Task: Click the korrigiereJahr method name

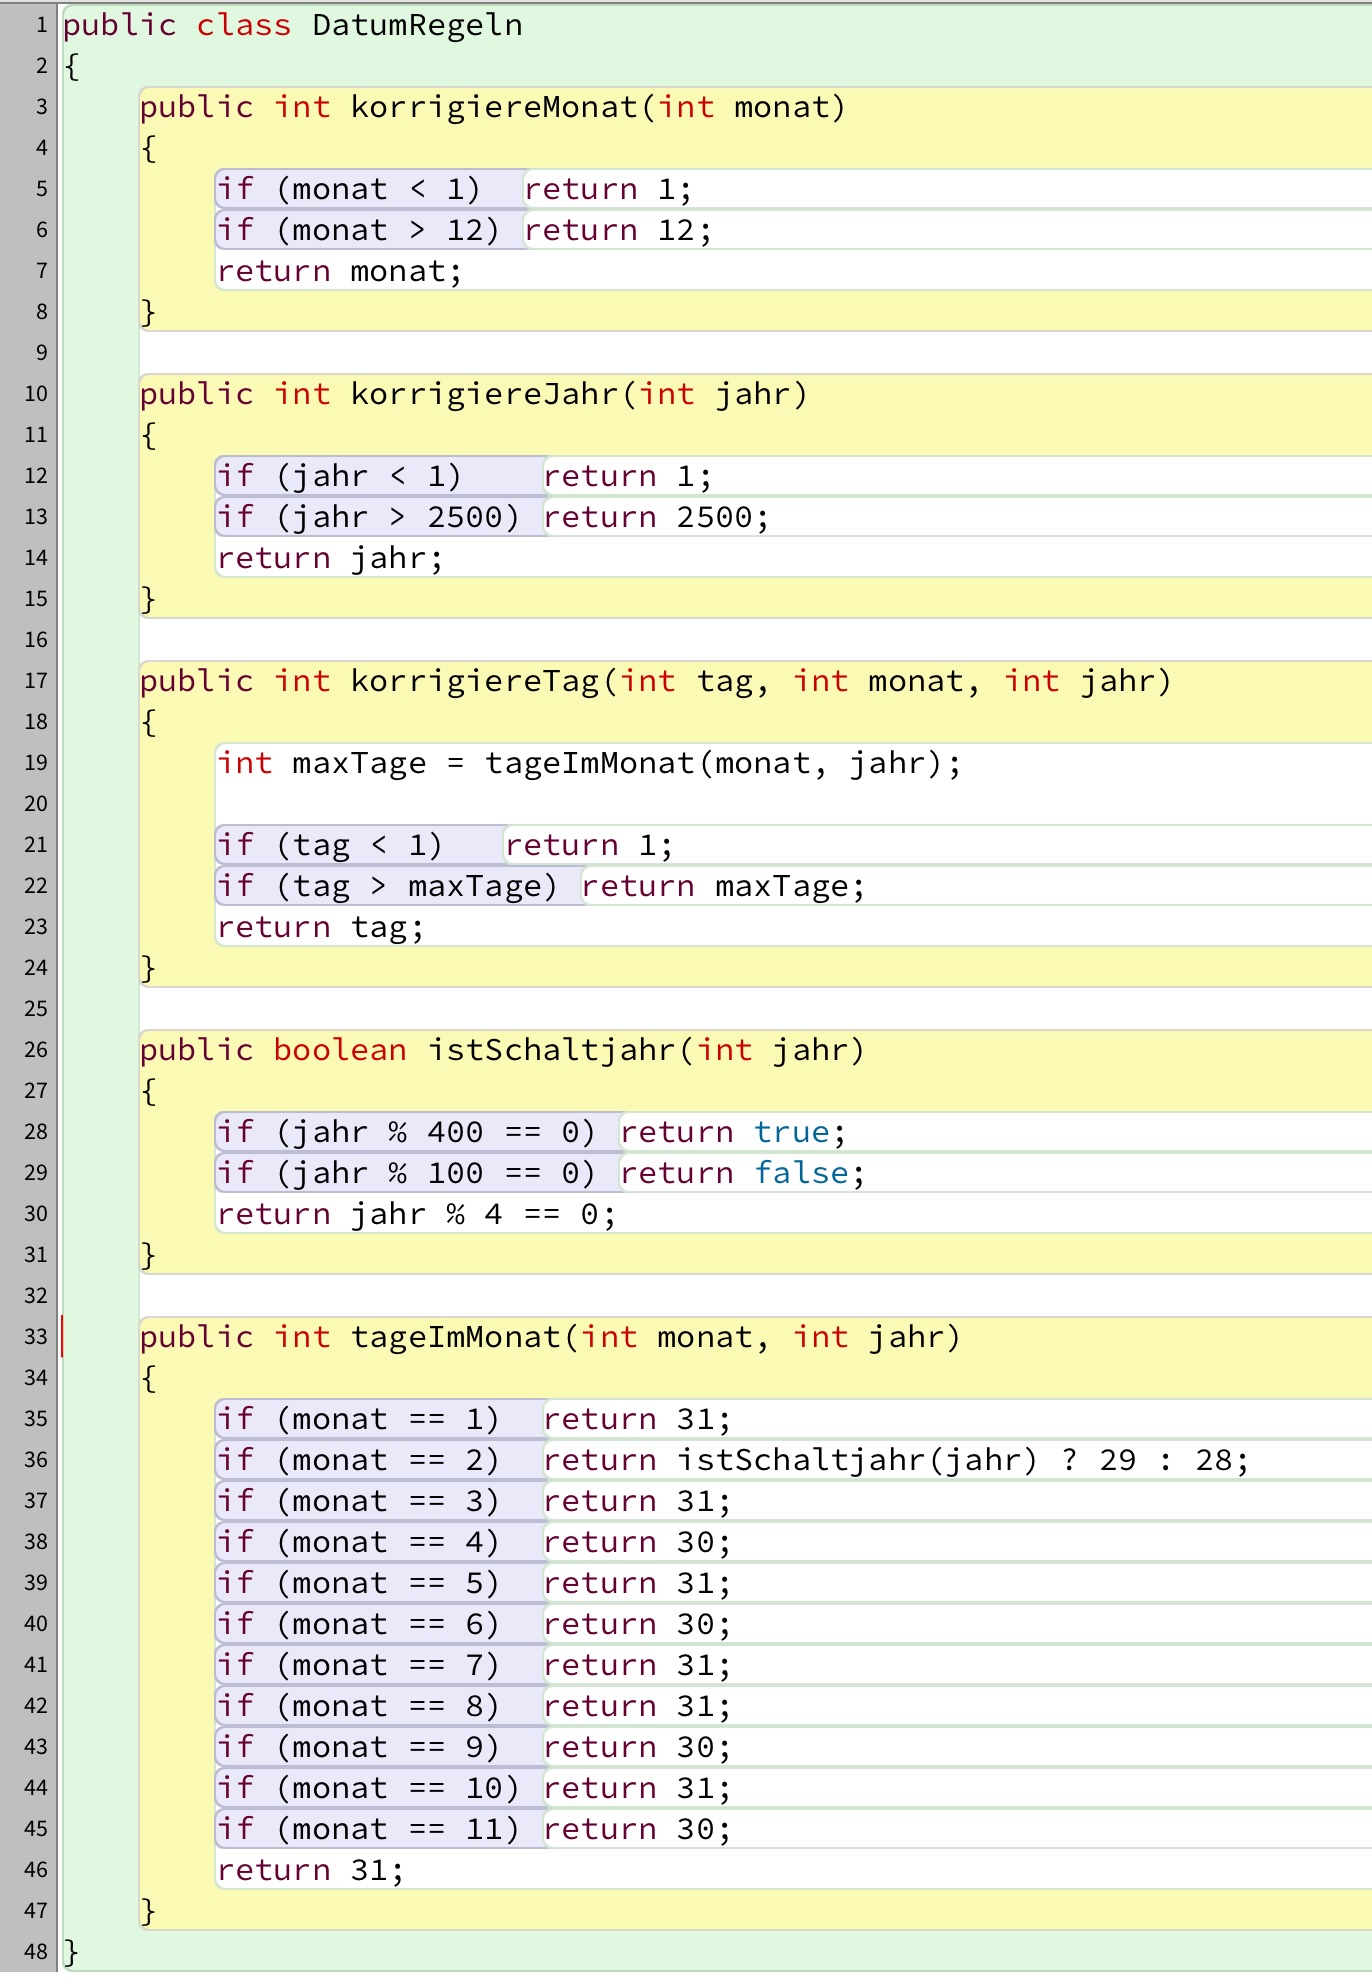Action: 485,394
